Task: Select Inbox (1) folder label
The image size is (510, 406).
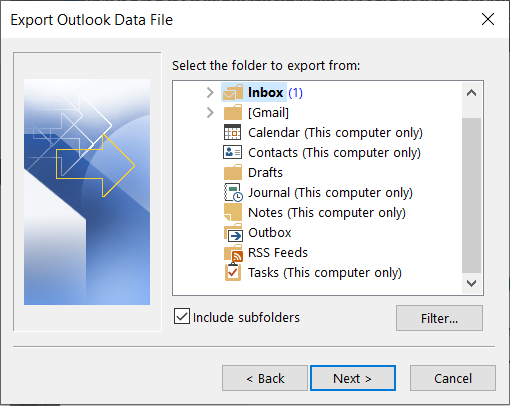Action: click(x=275, y=92)
